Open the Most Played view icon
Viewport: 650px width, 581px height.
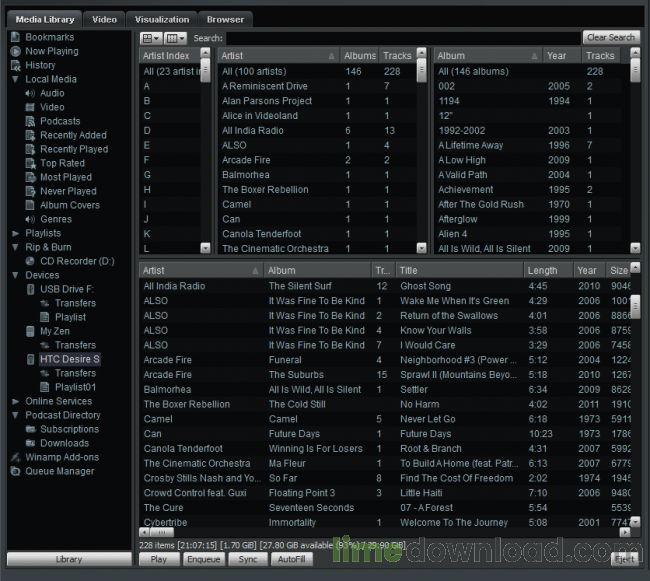point(30,177)
